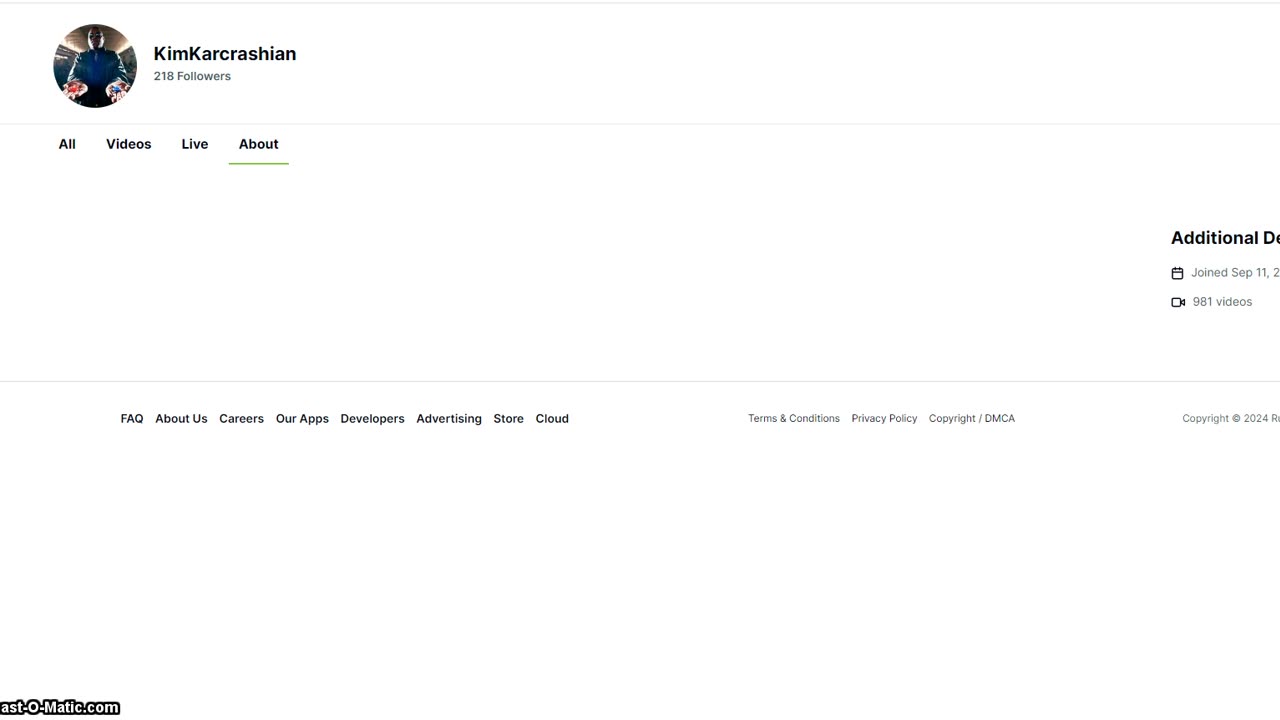
Task: Click the KimKarcrashian channel name
Action: coord(225,54)
